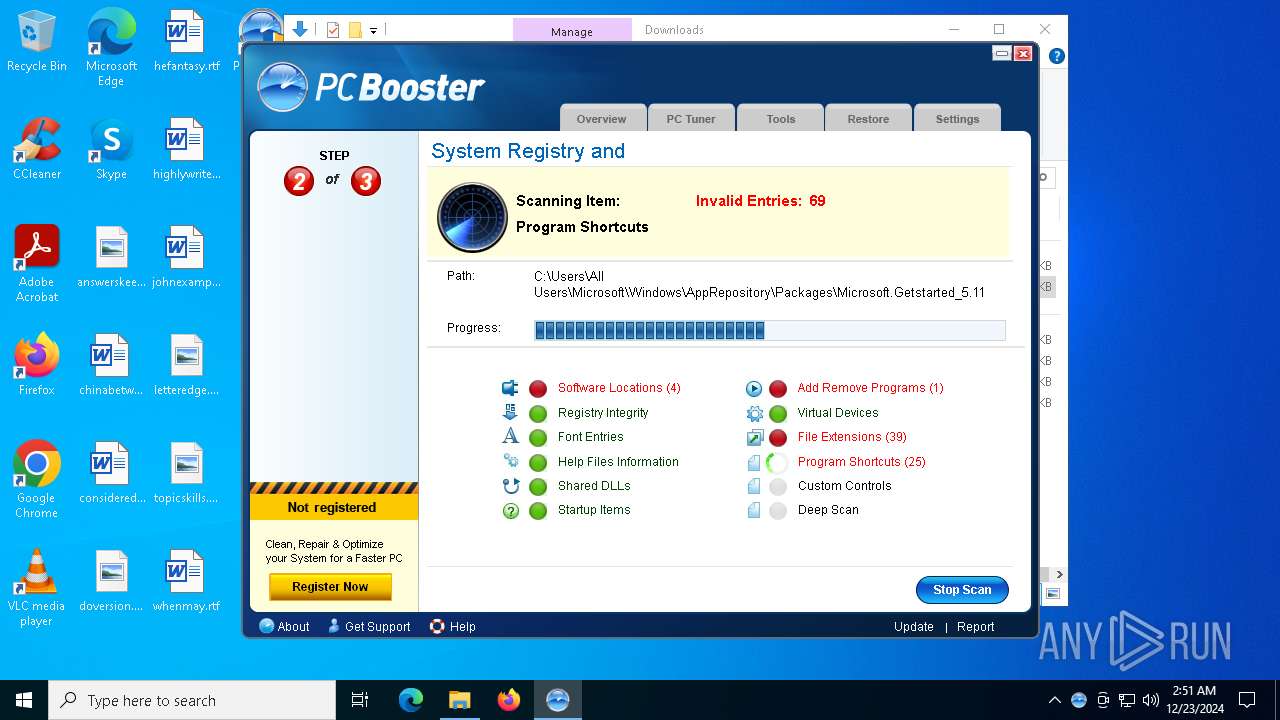The width and height of the screenshot is (1280, 720).
Task: Click the Invalid Entries: 69 counter
Action: (761, 201)
